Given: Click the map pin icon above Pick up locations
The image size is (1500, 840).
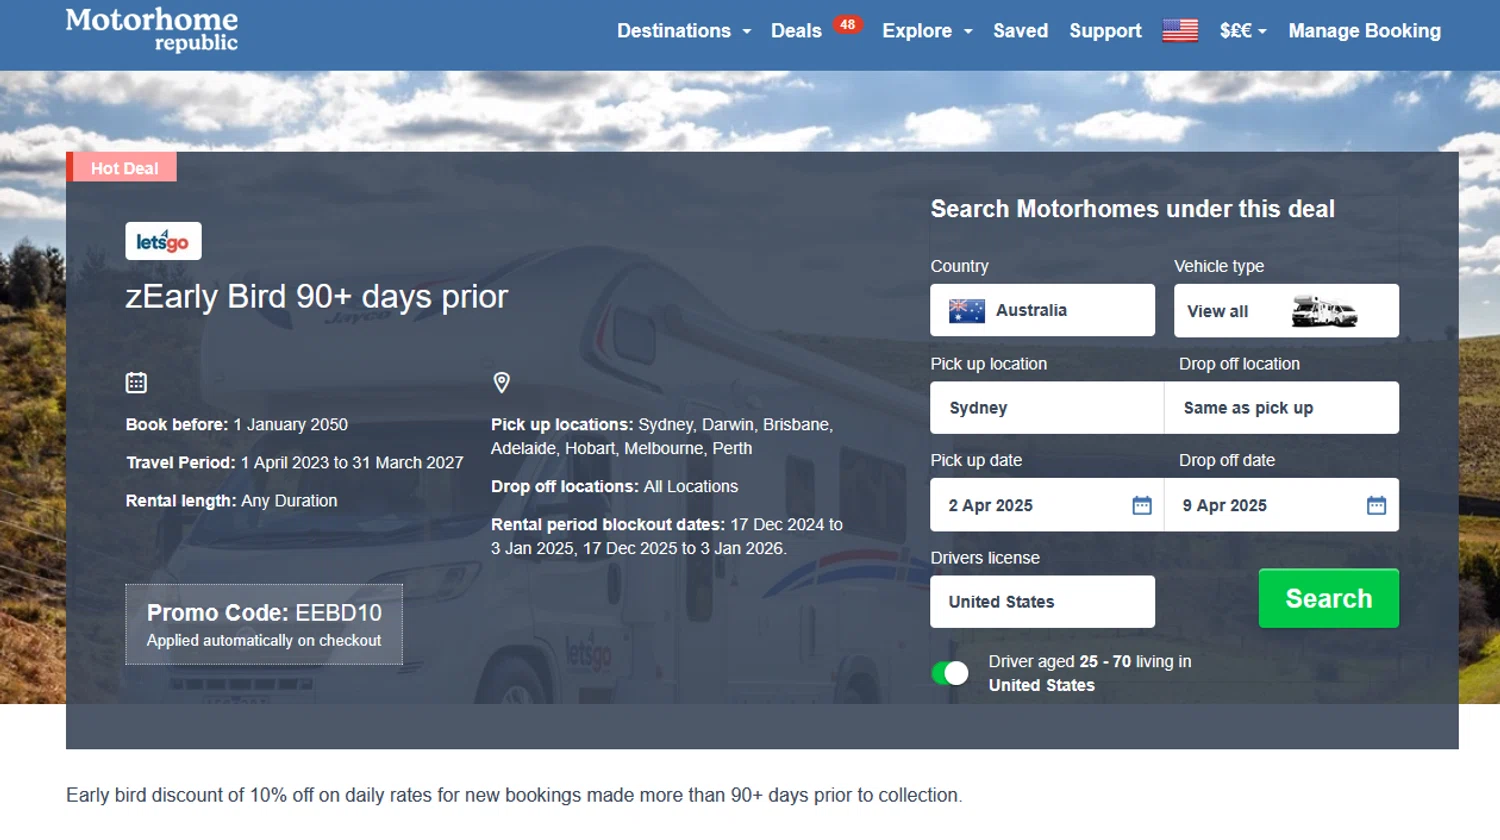Looking at the screenshot, I should click(x=502, y=382).
